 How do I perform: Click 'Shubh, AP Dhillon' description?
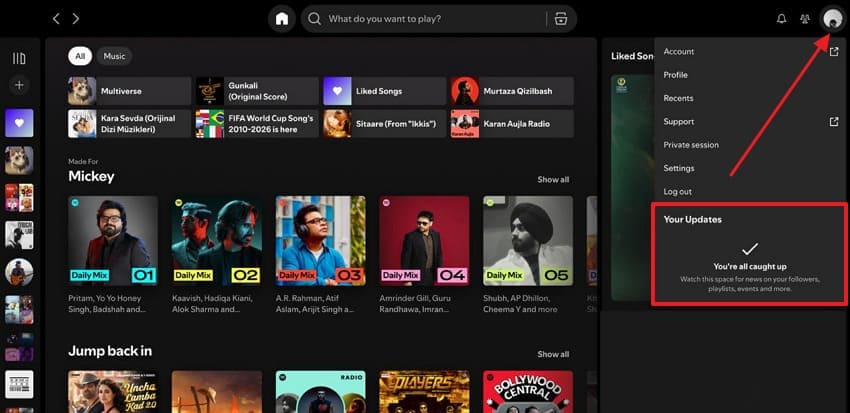[x=520, y=304]
